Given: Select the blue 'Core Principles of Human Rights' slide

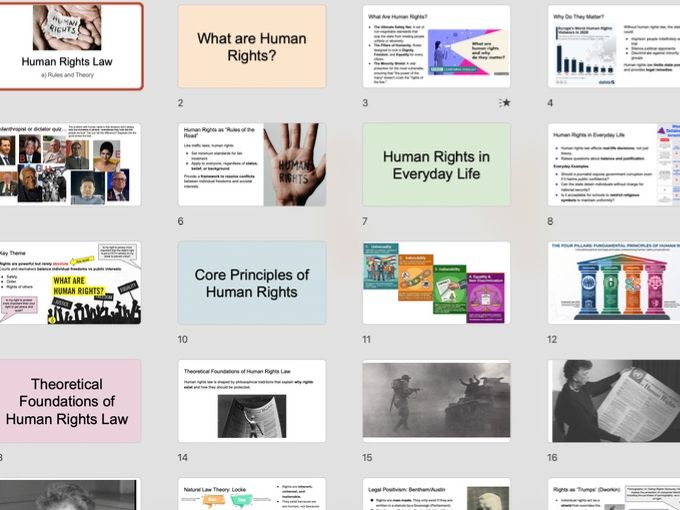Looking at the screenshot, I should (x=252, y=283).
